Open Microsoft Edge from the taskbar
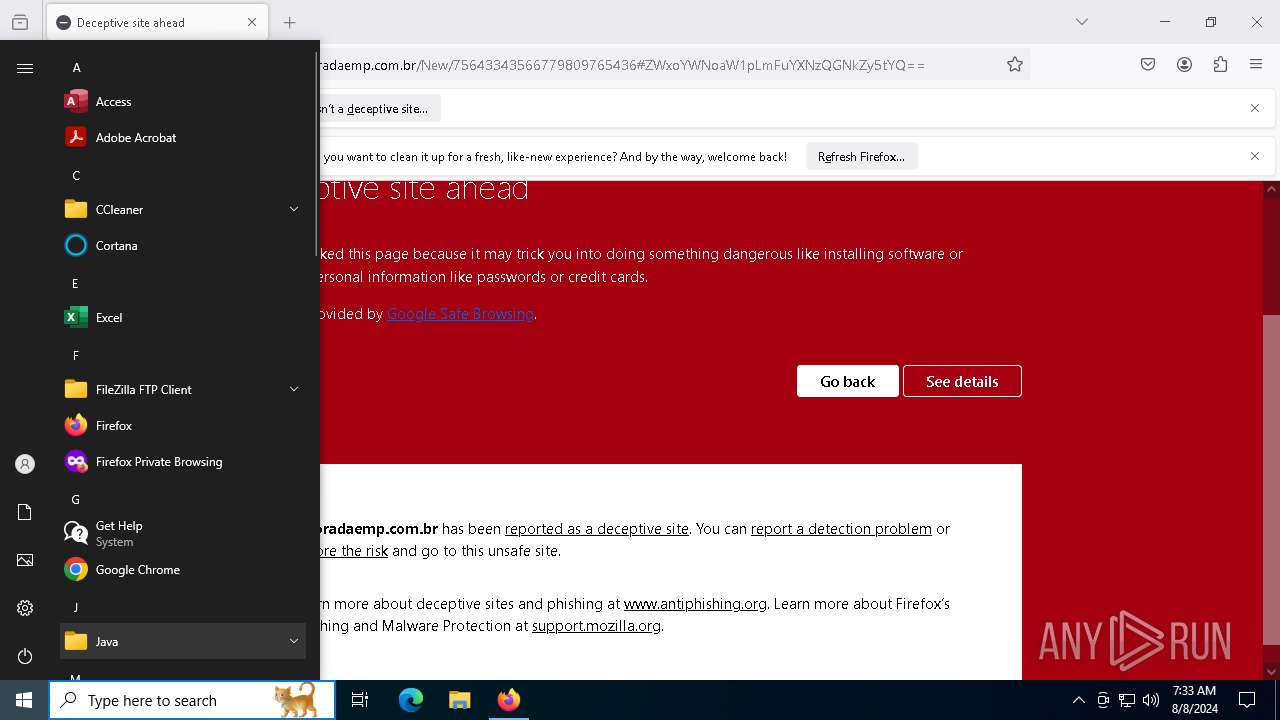This screenshot has width=1280, height=720. pos(411,700)
